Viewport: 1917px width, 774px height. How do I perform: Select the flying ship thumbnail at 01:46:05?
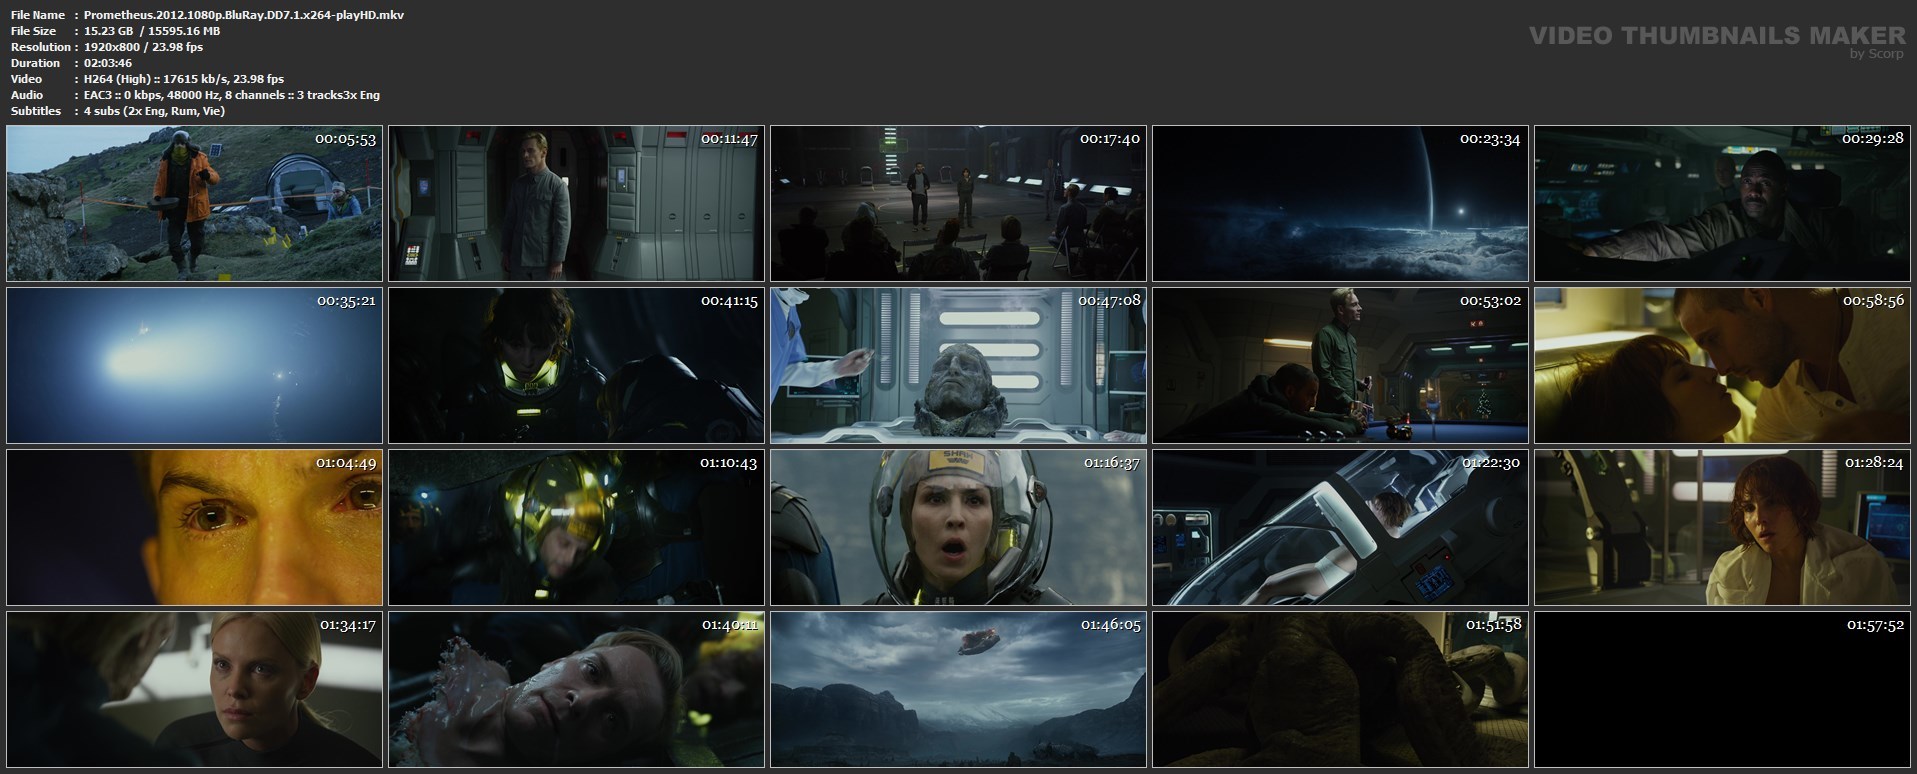958,690
